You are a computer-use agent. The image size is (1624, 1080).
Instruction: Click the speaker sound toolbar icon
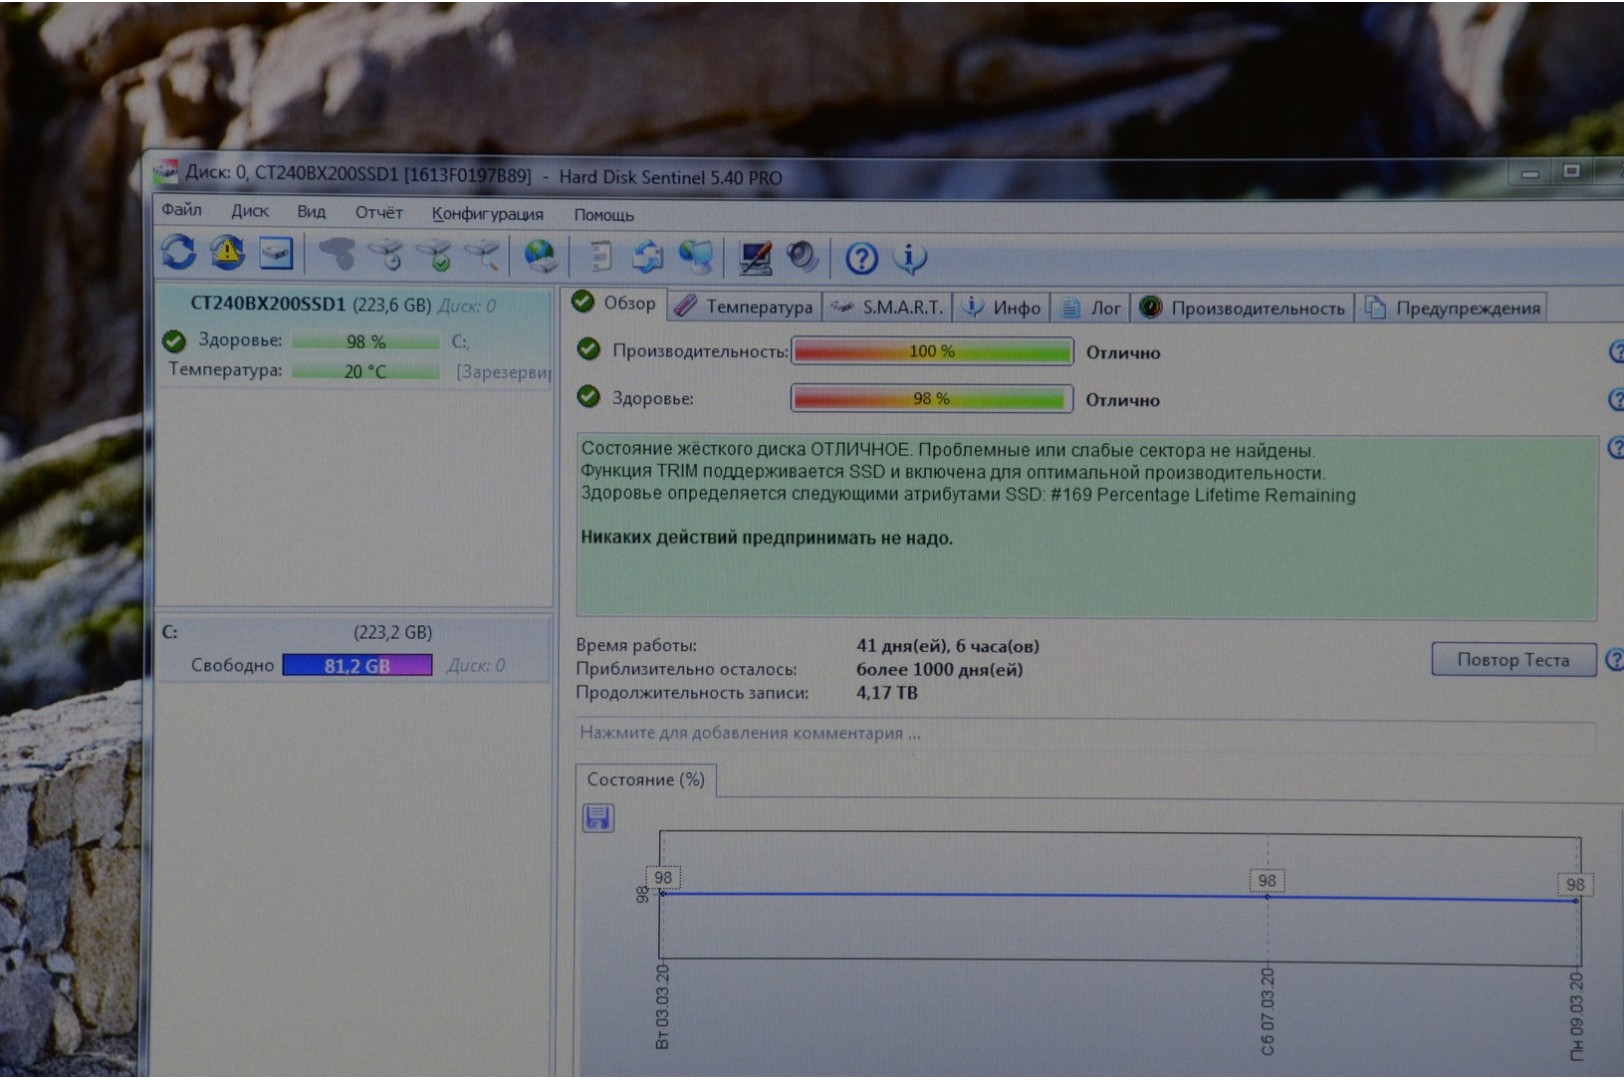click(x=802, y=258)
